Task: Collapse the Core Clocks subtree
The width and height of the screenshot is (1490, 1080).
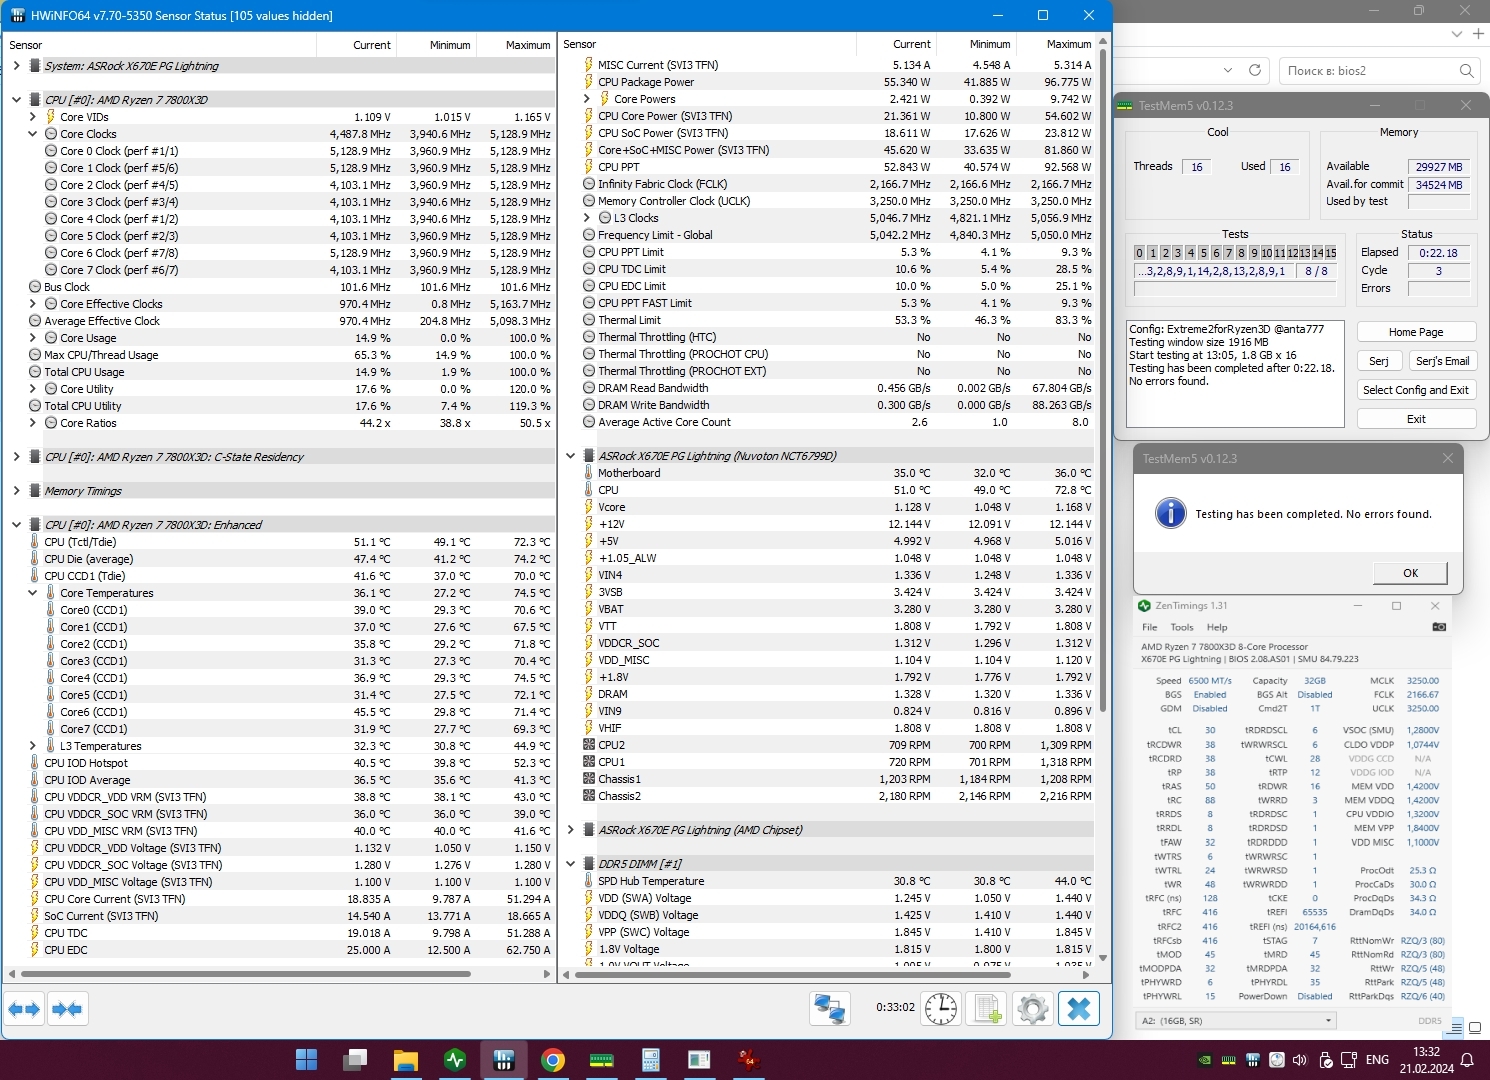Action: 32,134
